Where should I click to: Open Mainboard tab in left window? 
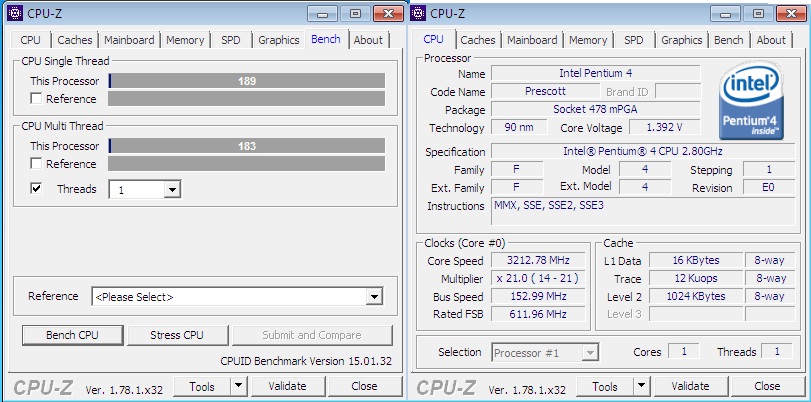pyautogui.click(x=129, y=40)
